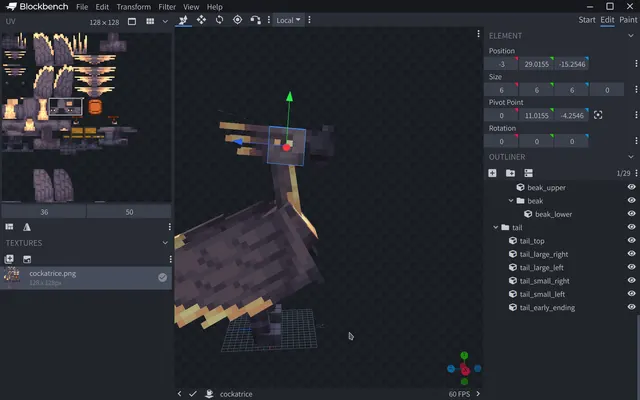The image size is (640, 400).
Task: Collapse the Outliner panel
Action: (x=631, y=157)
